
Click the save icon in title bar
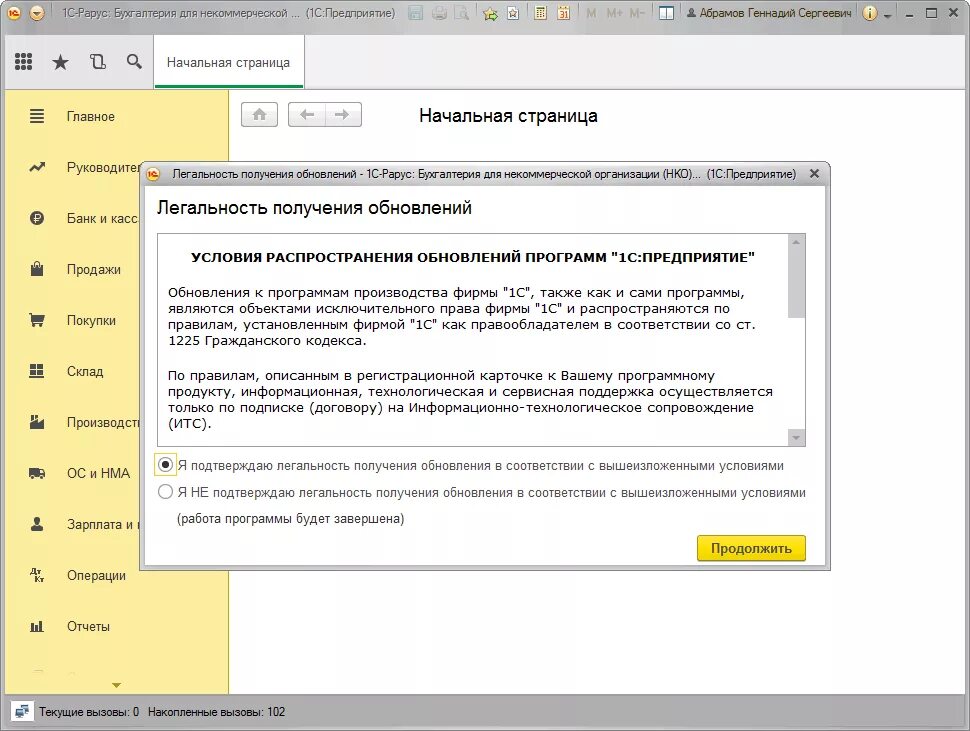416,13
